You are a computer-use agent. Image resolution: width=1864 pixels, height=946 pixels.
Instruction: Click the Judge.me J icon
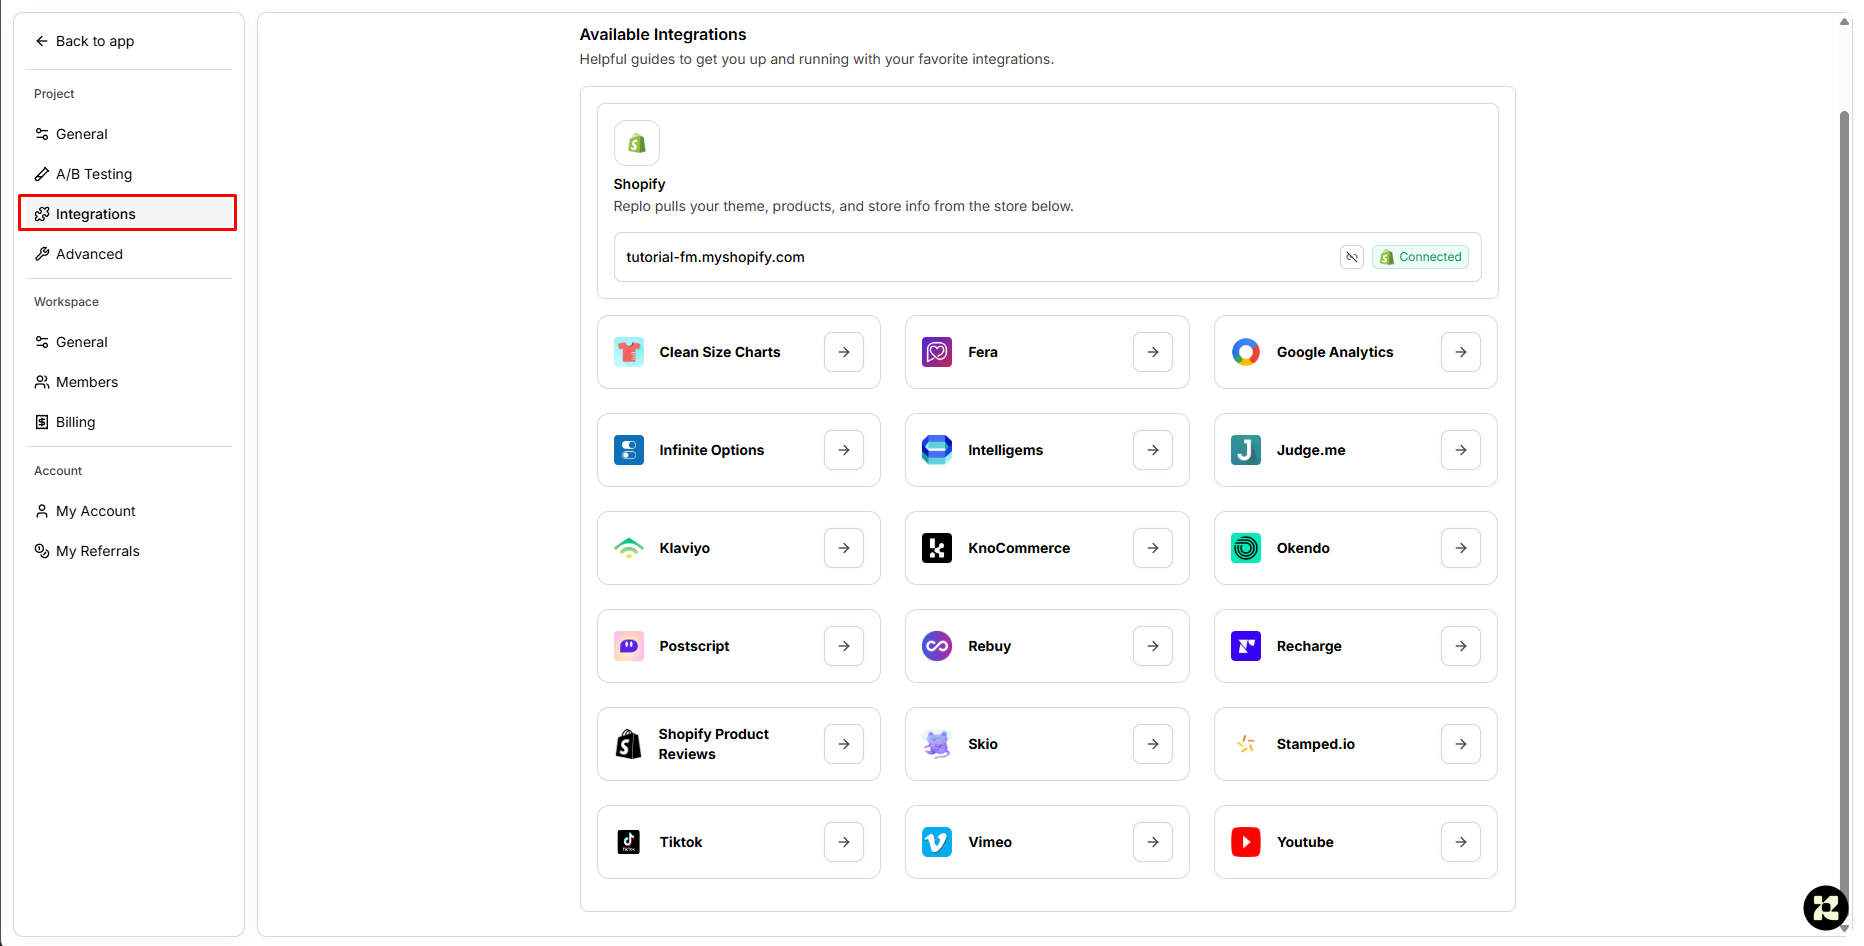pyautogui.click(x=1246, y=450)
